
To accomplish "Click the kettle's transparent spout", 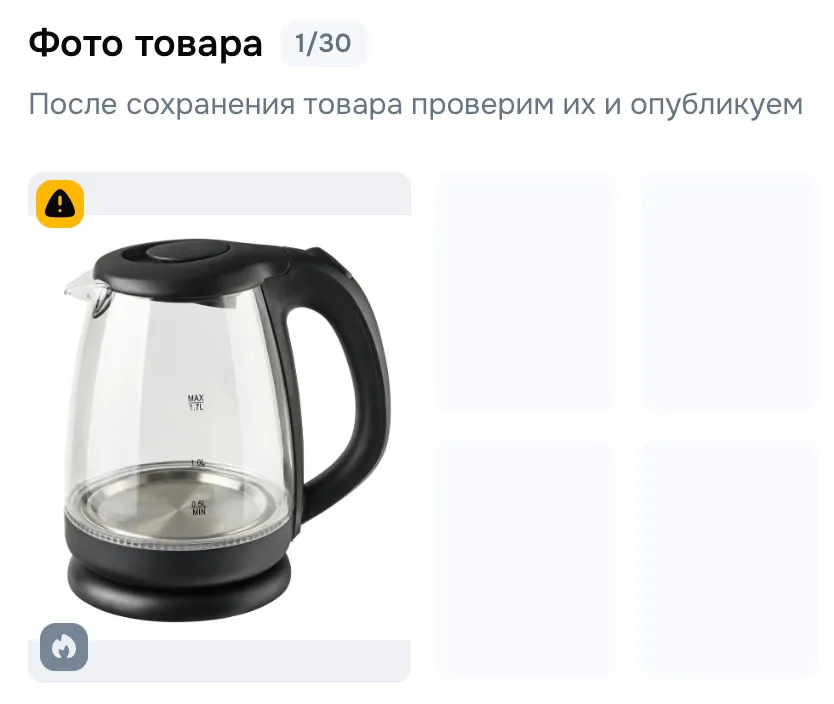I will click(88, 292).
